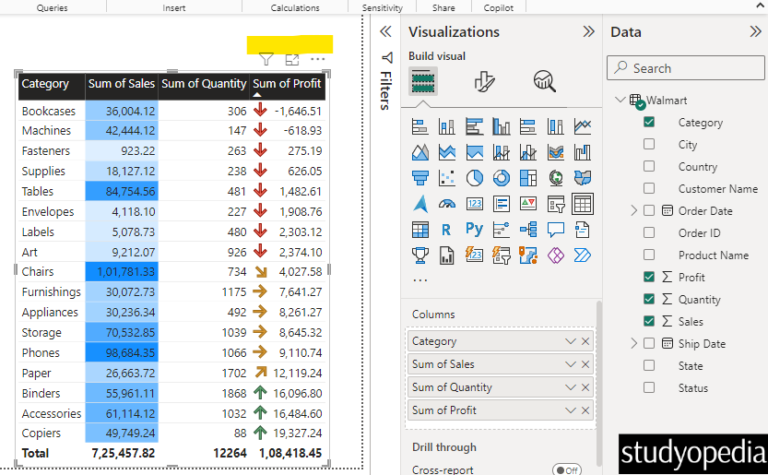The image size is (768, 475).
Task: Select the Stacked bar chart visual
Action: (420, 127)
